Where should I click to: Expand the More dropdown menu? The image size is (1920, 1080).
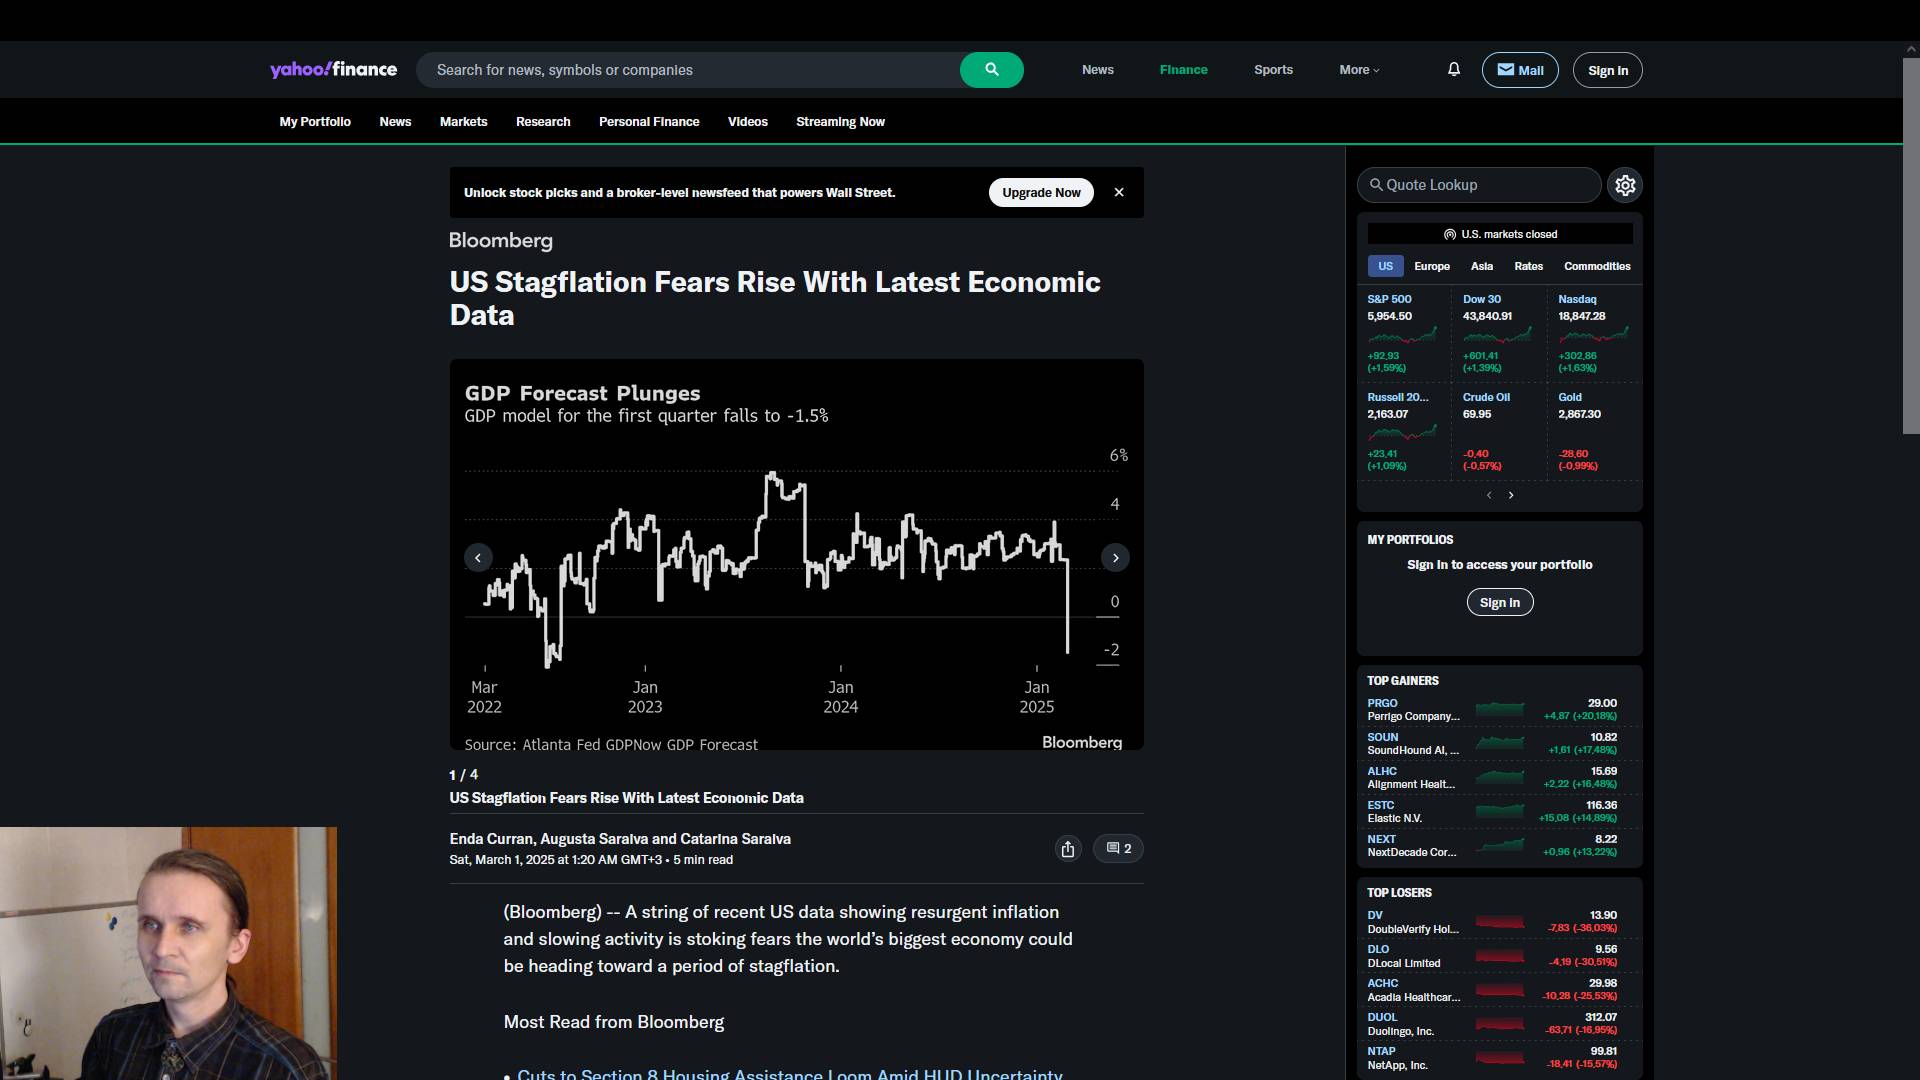coord(1359,70)
